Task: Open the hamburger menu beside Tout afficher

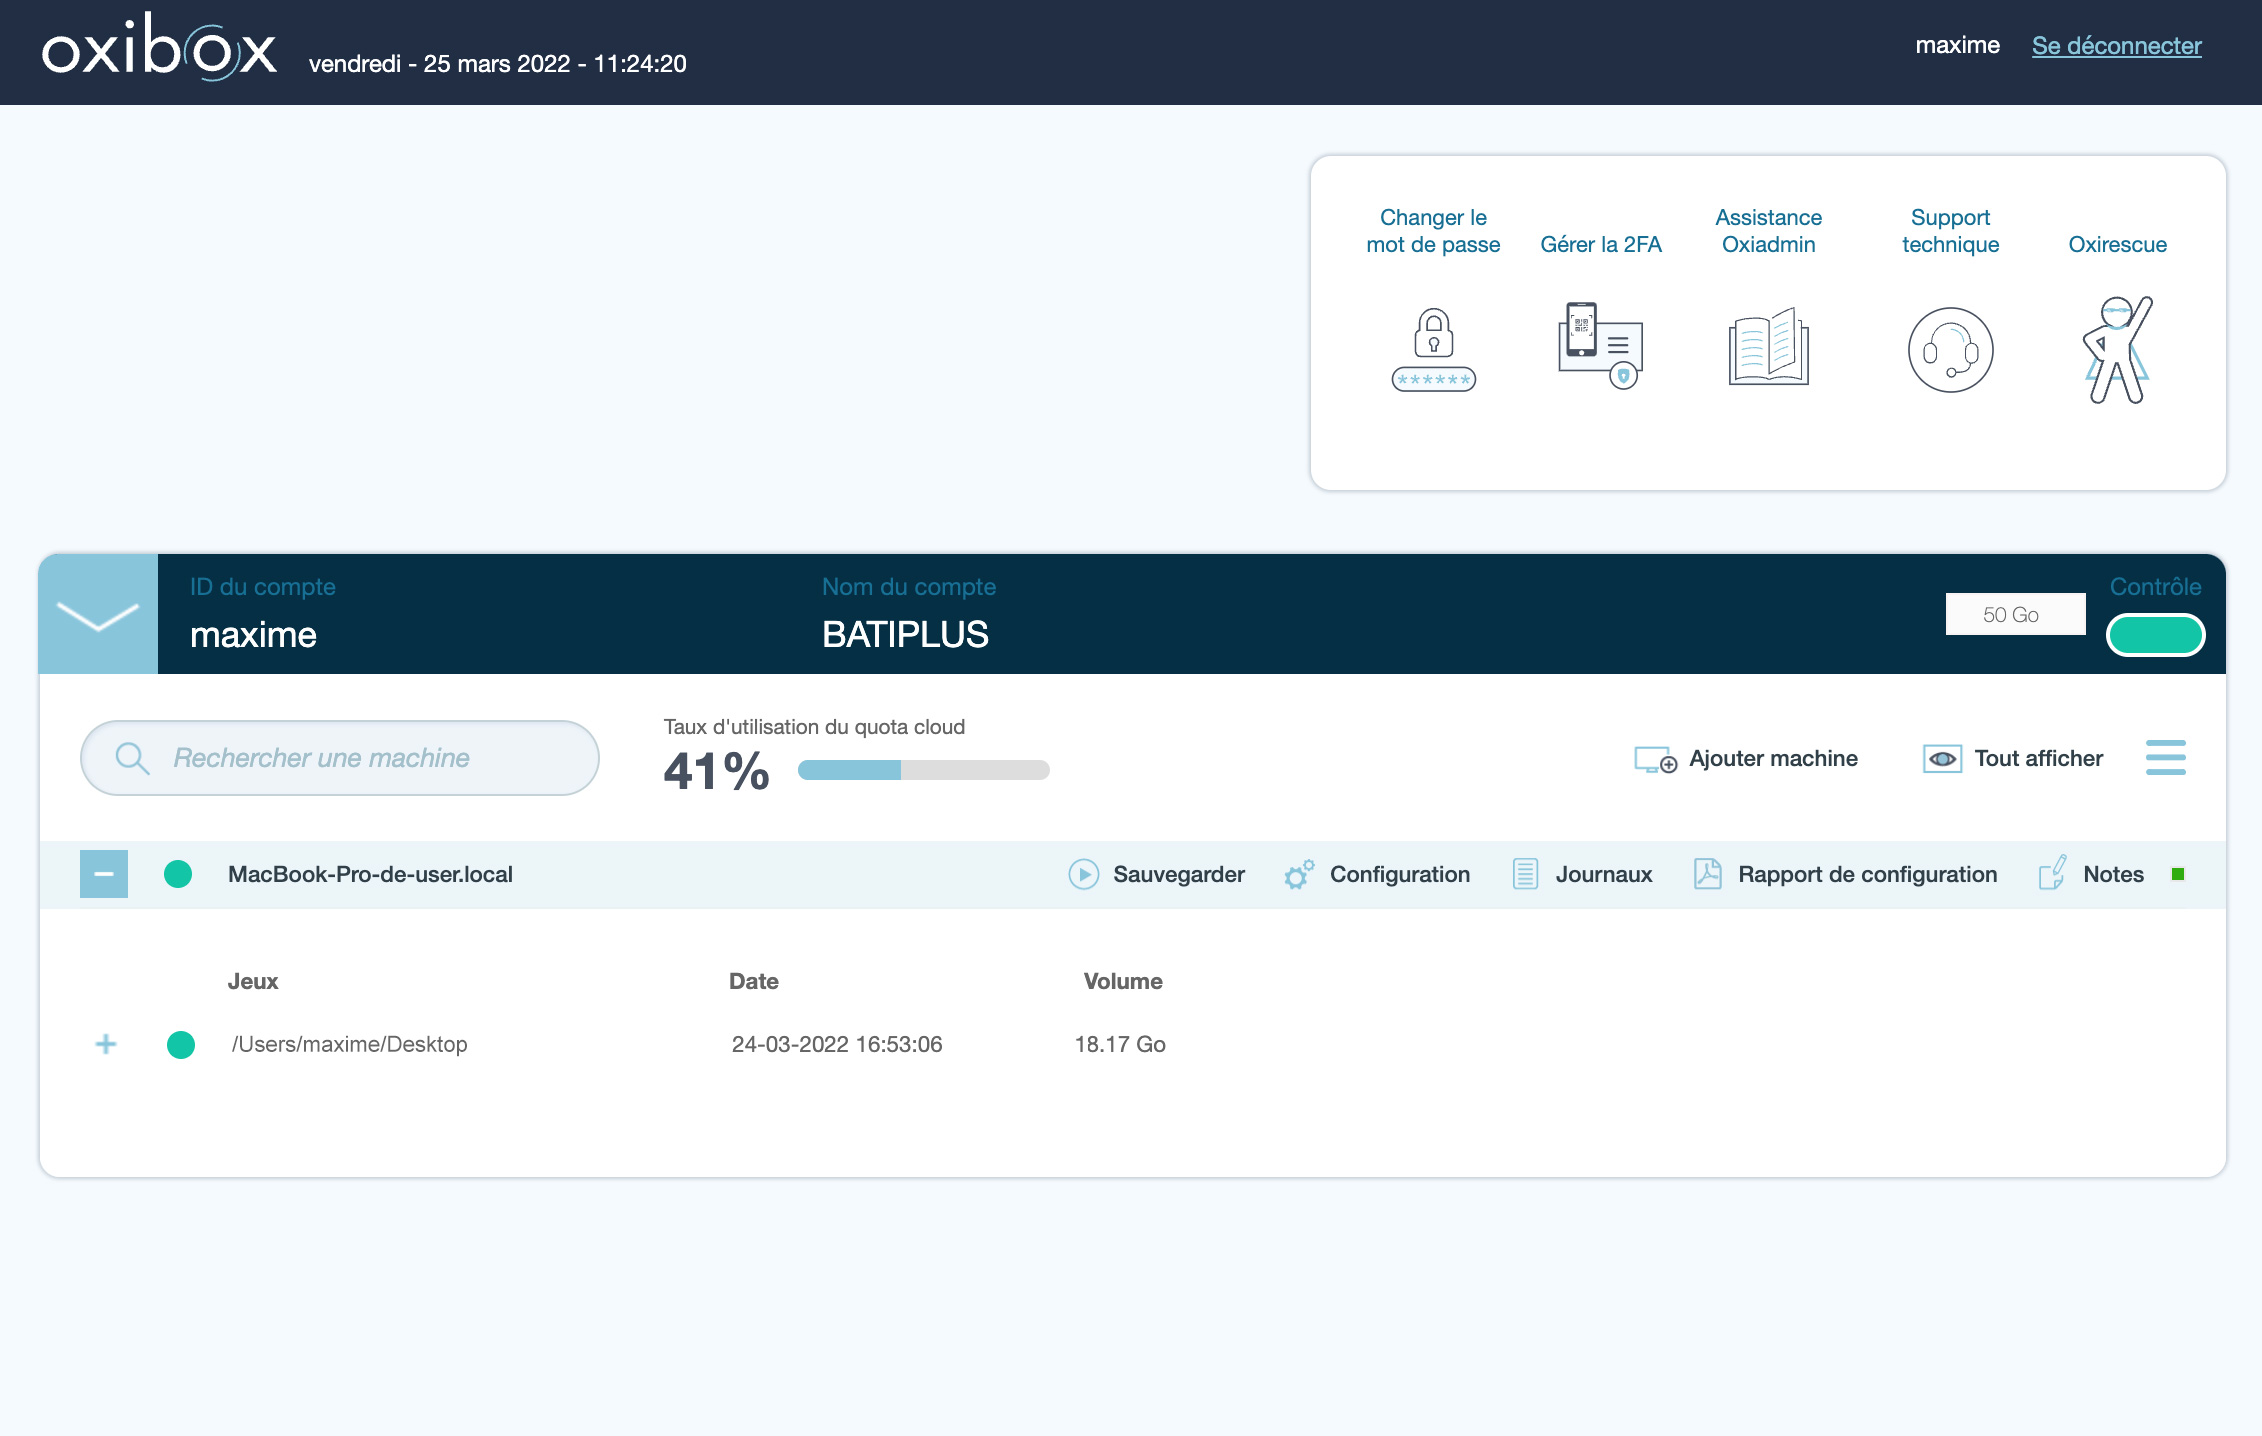Action: 2165,758
